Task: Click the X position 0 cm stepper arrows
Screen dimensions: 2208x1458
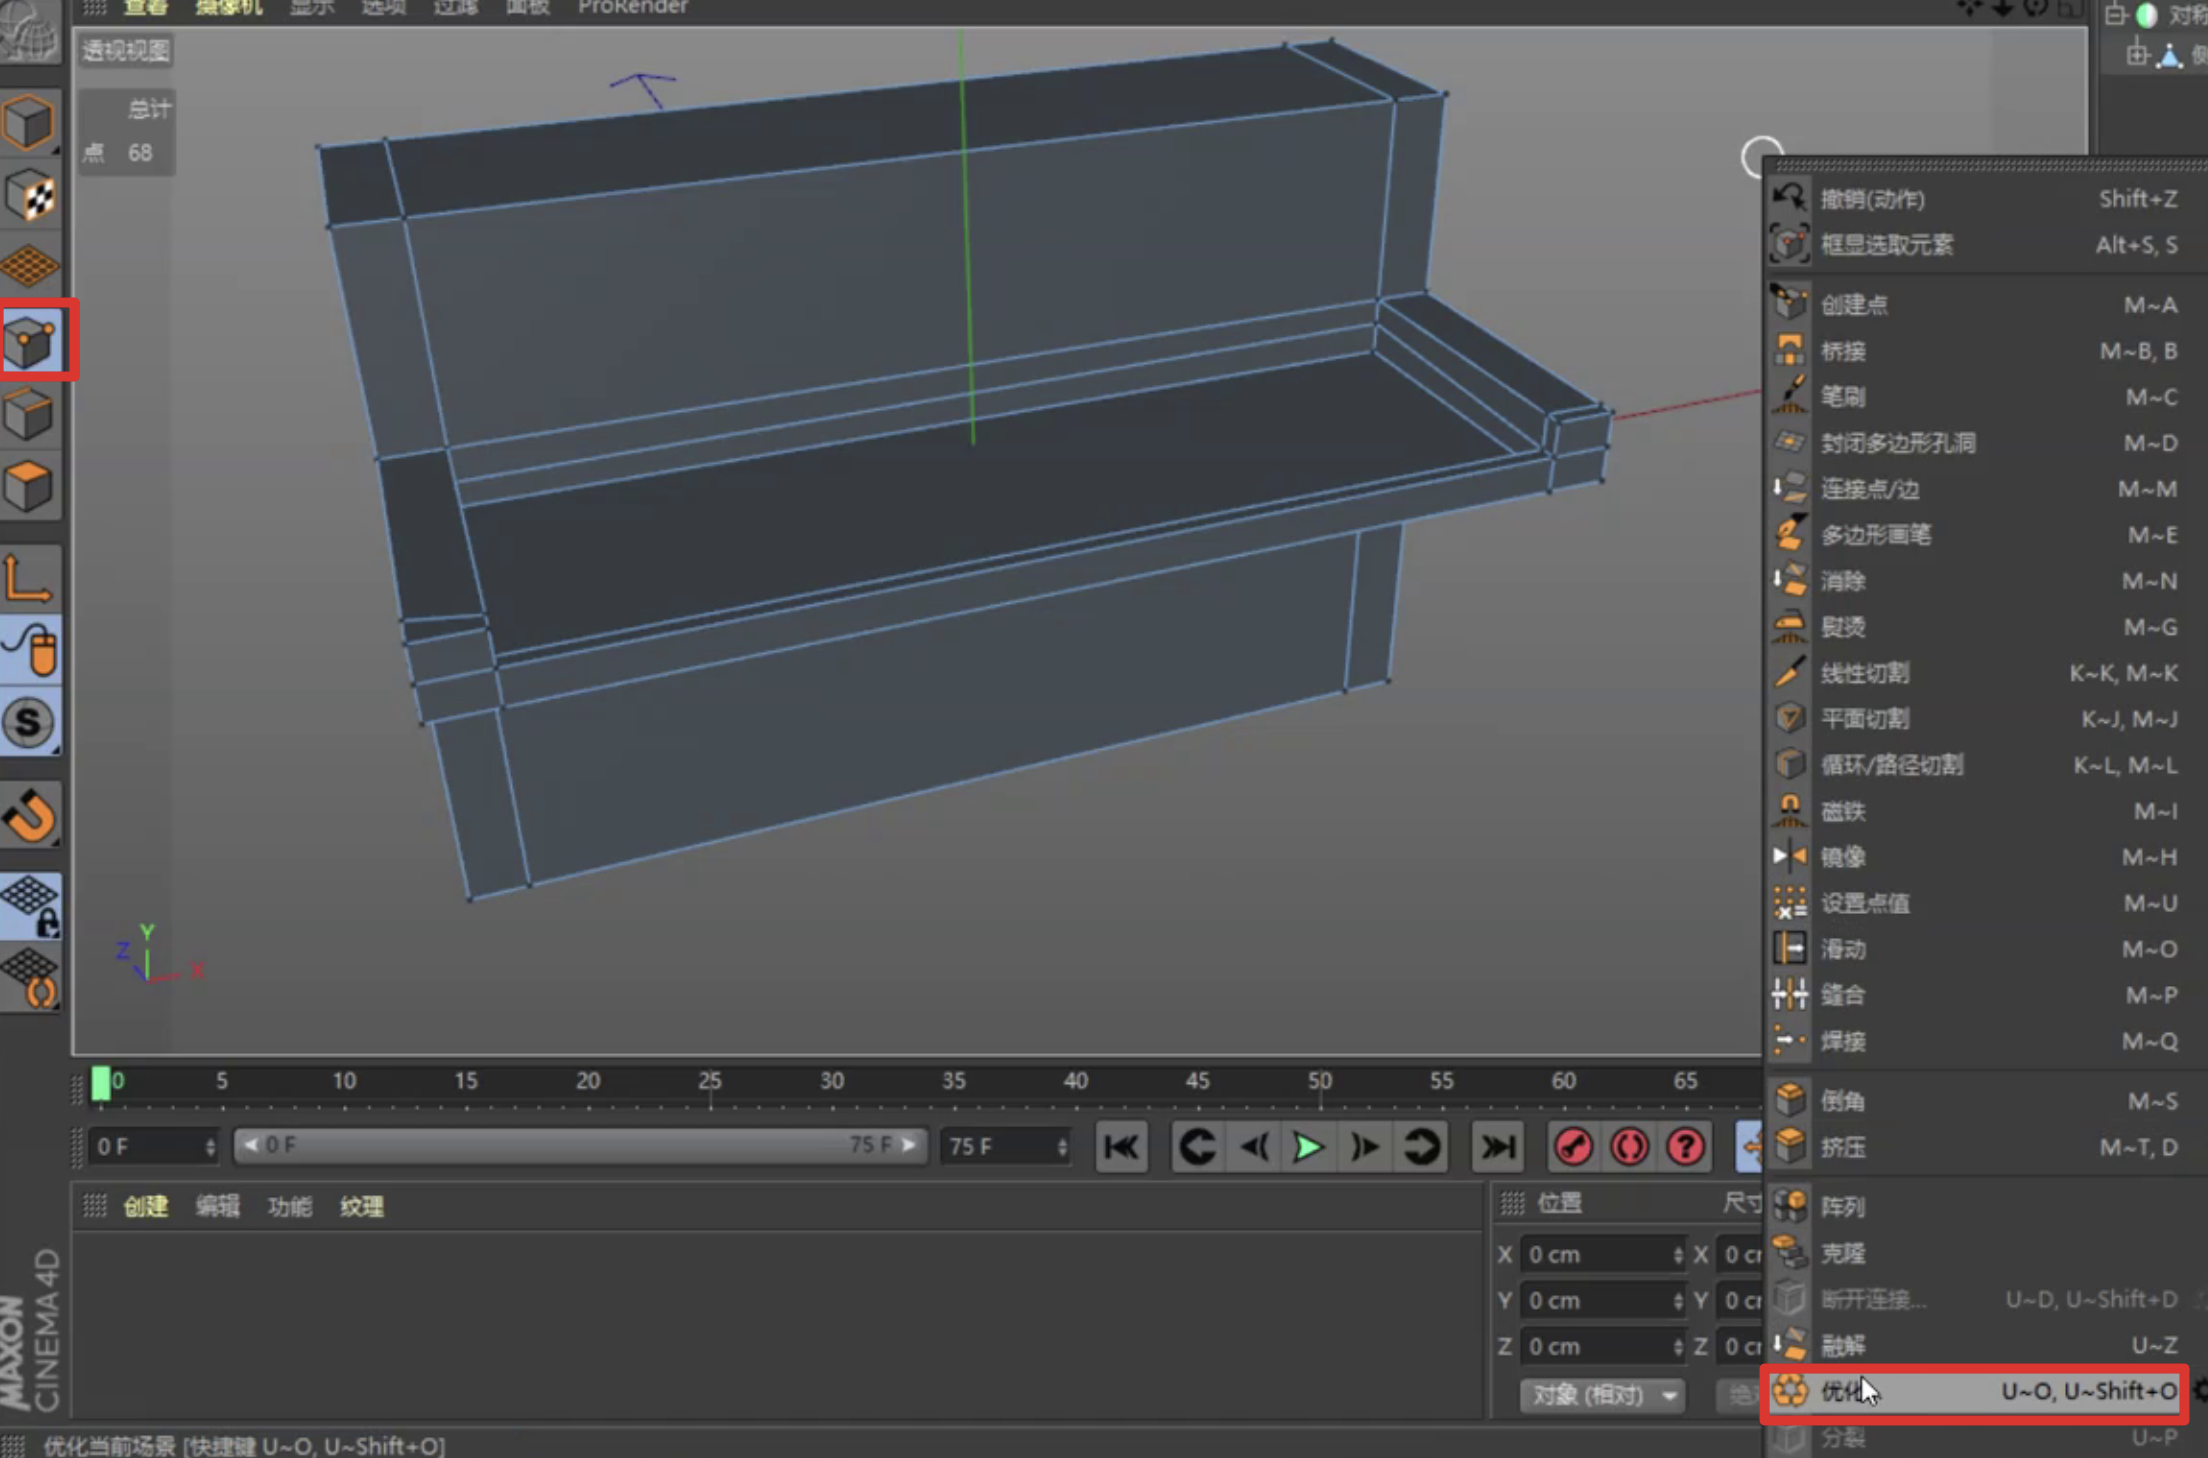Action: (1677, 1255)
